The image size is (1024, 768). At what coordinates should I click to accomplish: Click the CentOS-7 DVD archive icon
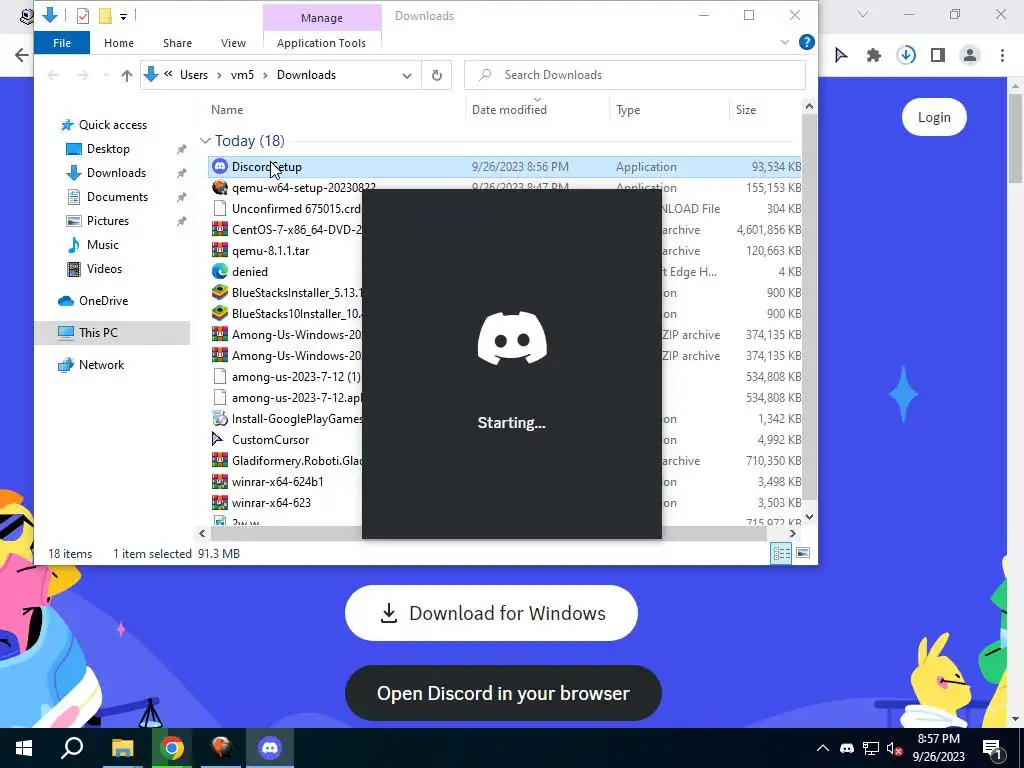pyautogui.click(x=220, y=229)
